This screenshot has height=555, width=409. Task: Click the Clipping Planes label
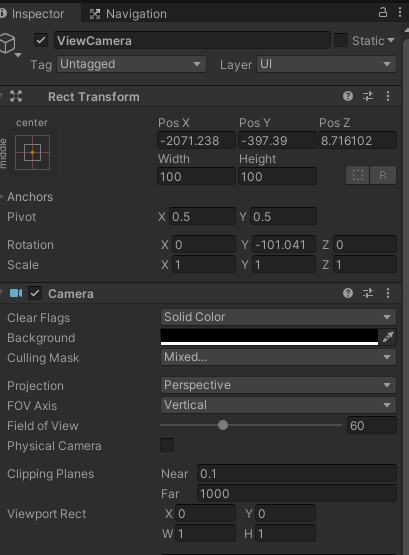[x=51, y=474]
